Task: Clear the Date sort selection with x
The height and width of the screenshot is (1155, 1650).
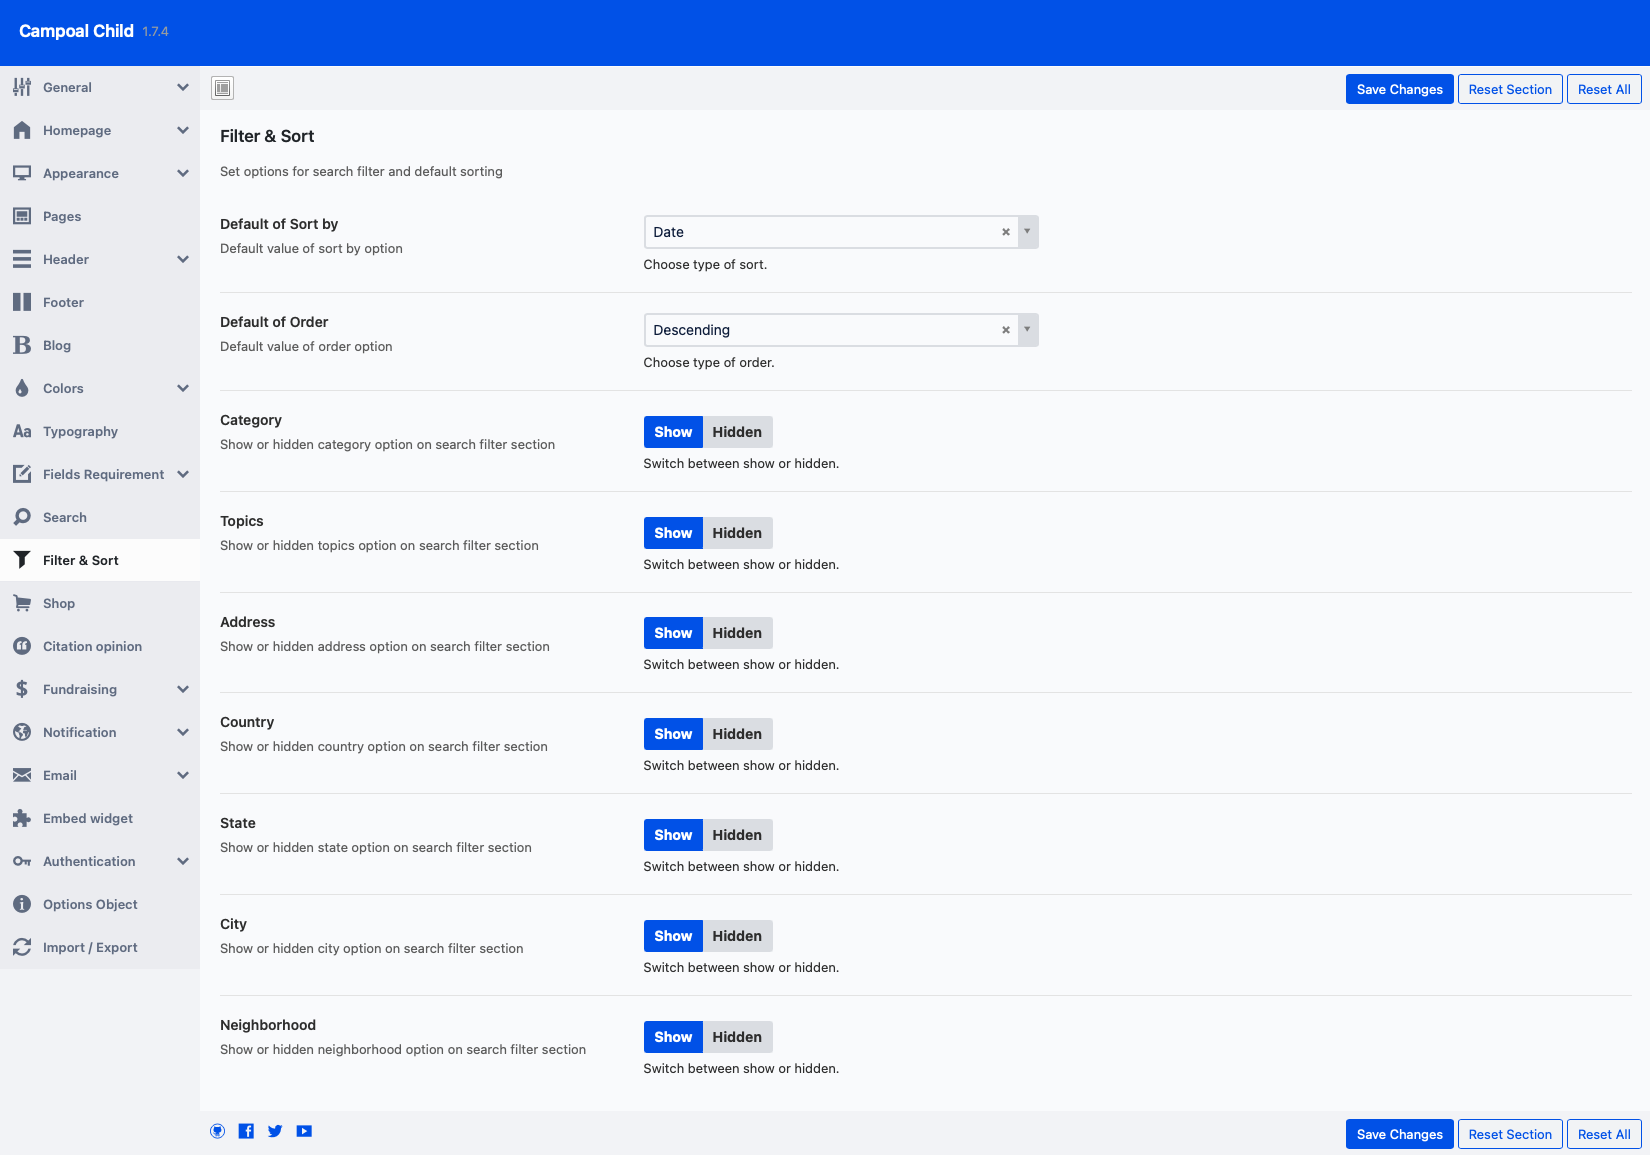Action: click(x=1005, y=232)
